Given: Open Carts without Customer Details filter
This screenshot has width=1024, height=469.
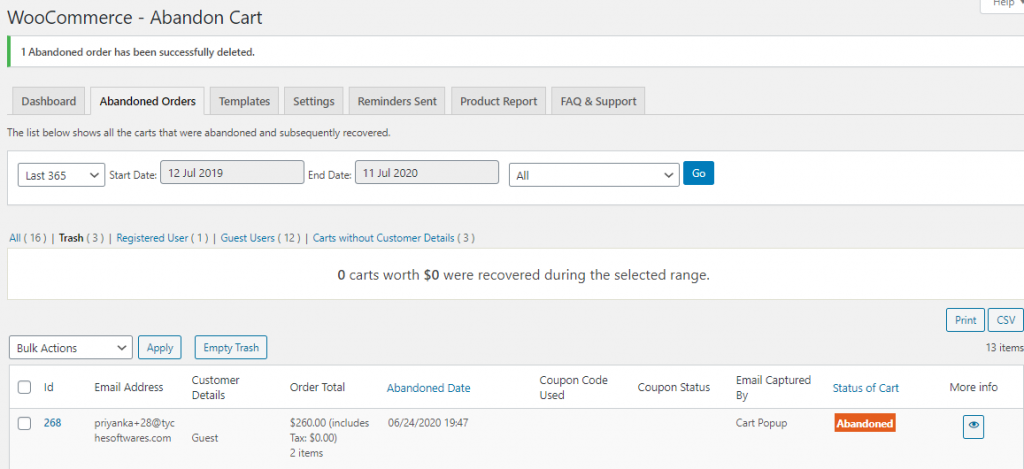Looking at the screenshot, I should (383, 238).
